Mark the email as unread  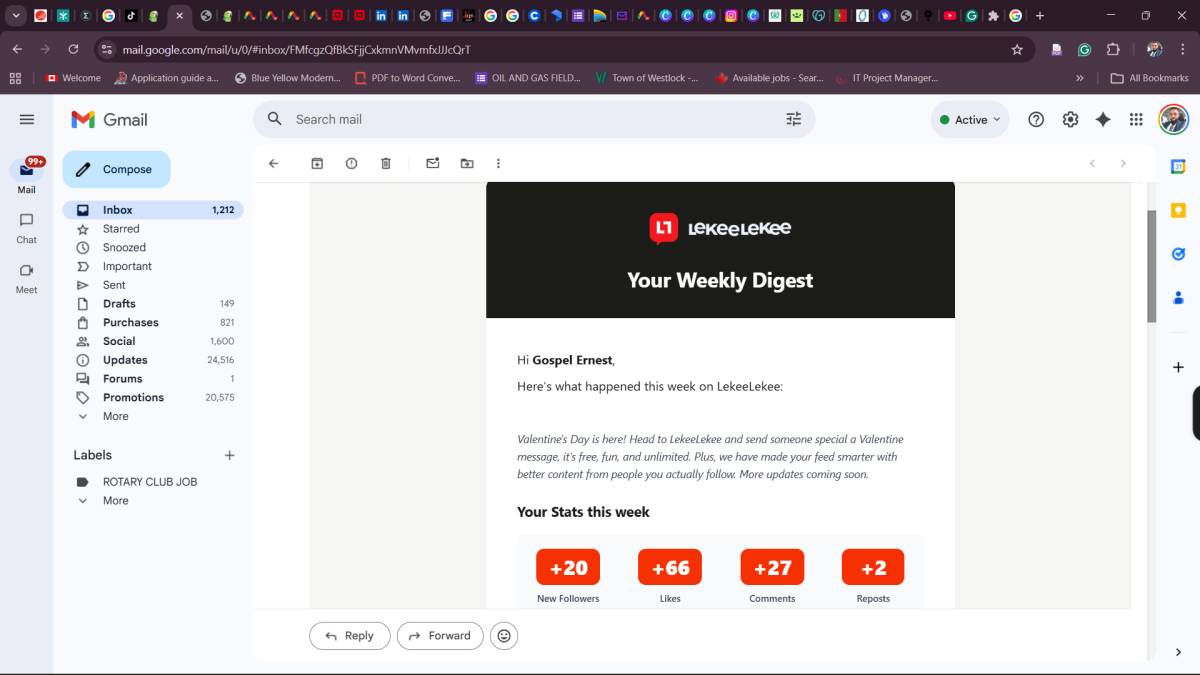tap(433, 163)
